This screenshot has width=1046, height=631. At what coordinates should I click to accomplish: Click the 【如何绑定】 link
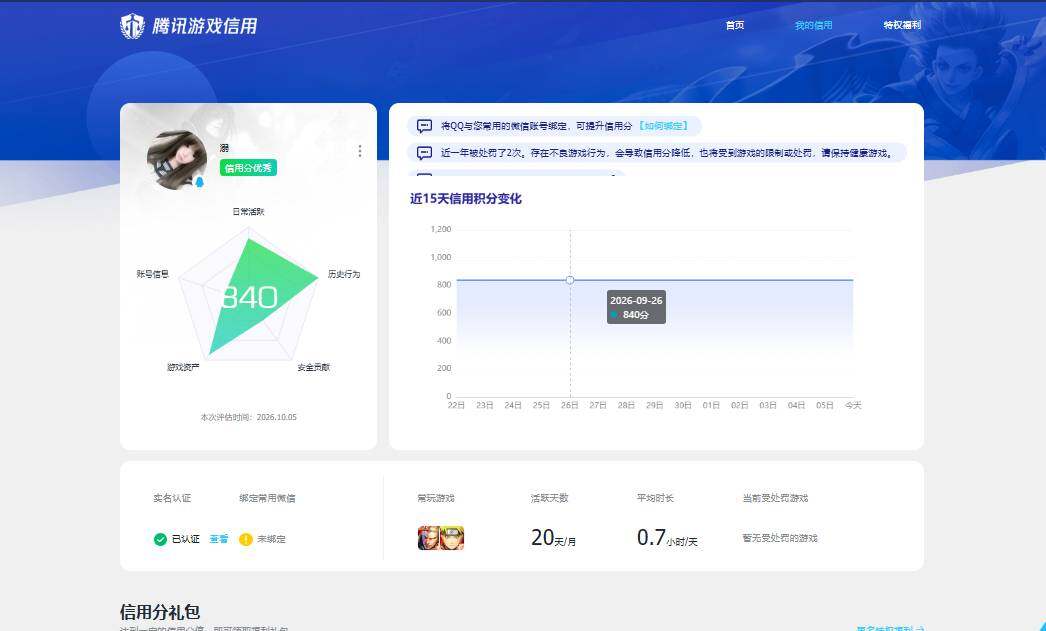tap(662, 126)
